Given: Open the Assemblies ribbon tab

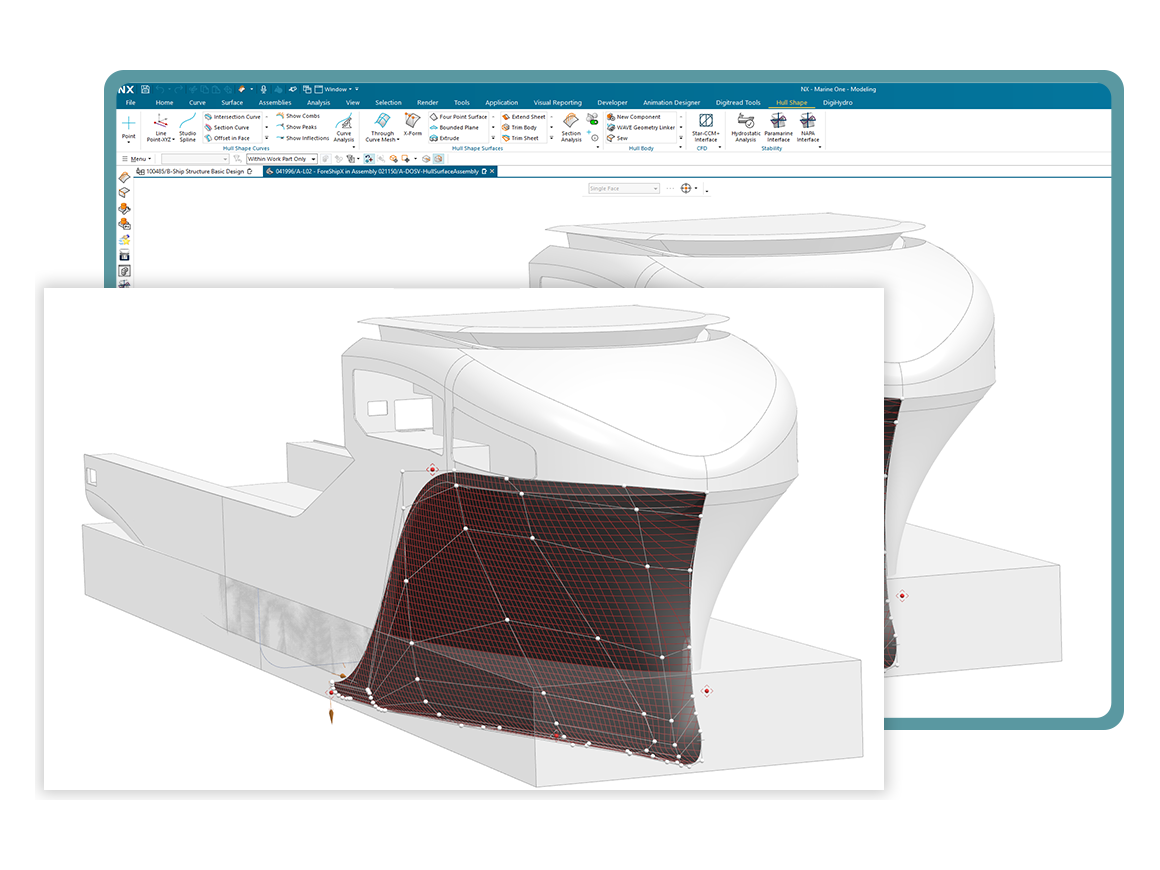Looking at the screenshot, I should click(x=275, y=103).
